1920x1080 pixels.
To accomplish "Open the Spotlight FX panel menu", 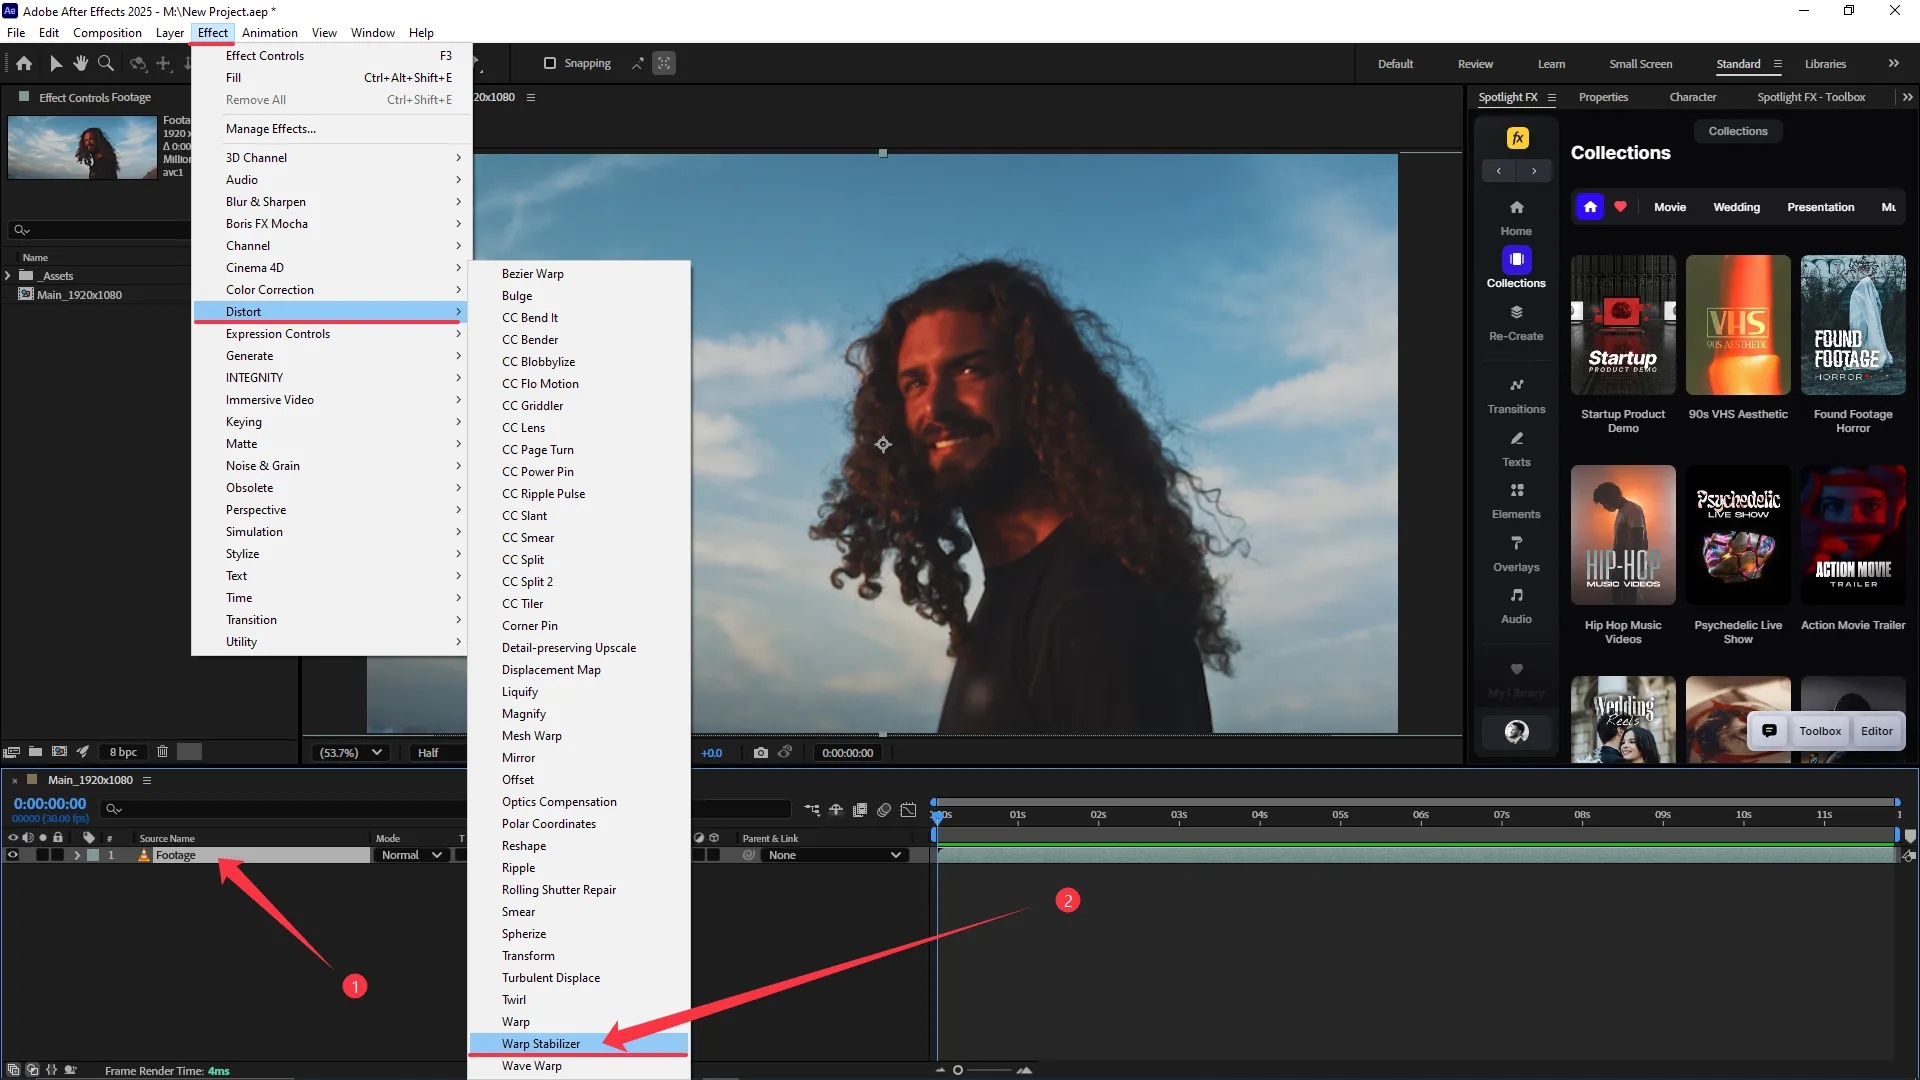I will pyautogui.click(x=1552, y=97).
